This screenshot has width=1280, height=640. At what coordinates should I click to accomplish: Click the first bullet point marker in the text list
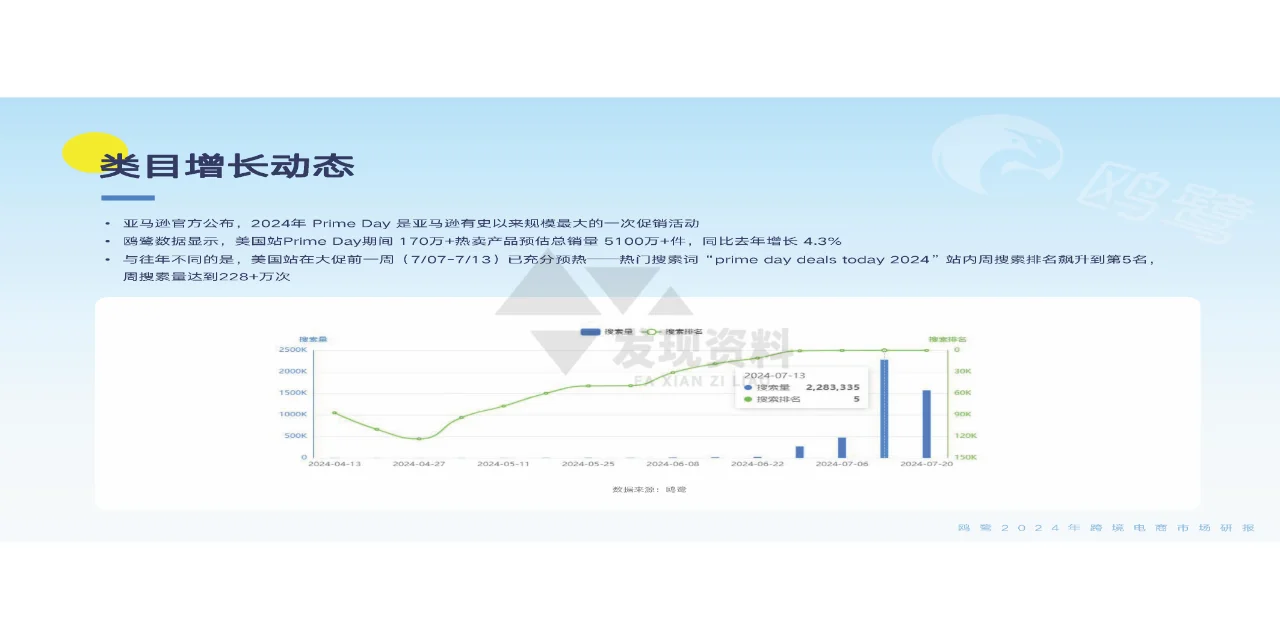(107, 222)
